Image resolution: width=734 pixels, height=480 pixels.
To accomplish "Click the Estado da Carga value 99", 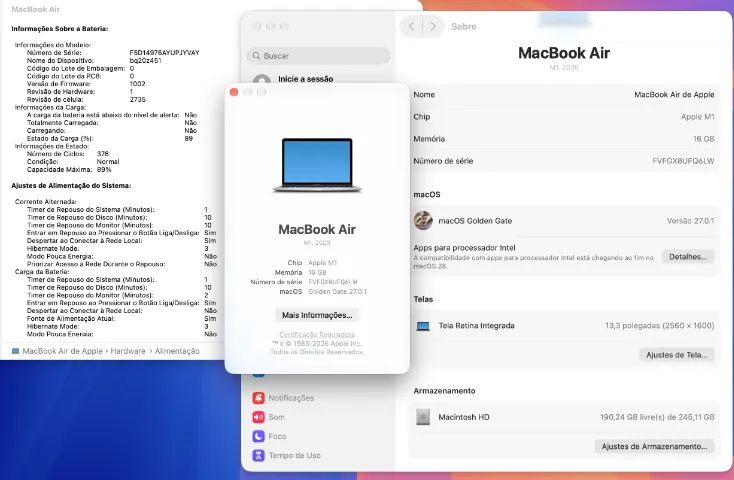I will pyautogui.click(x=189, y=138).
